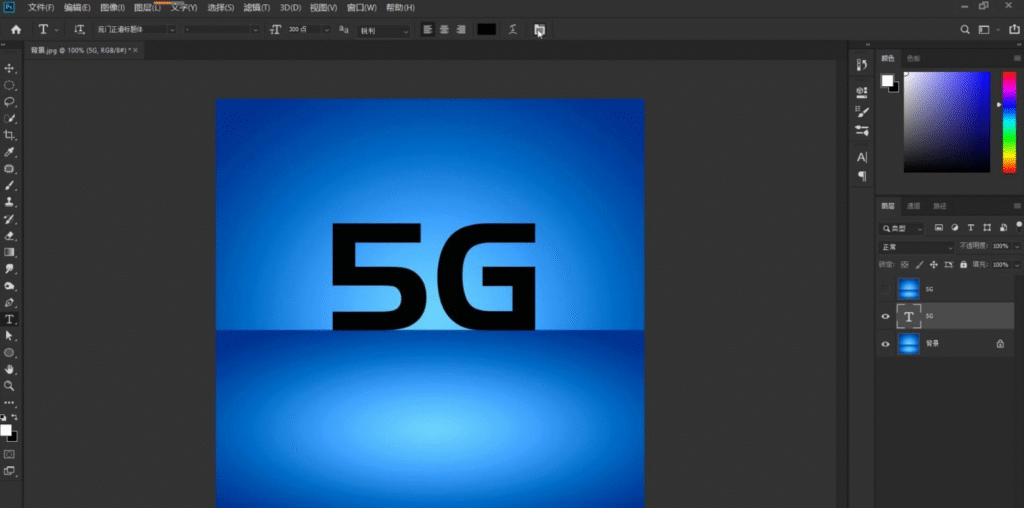Open the Paragraph panel icon

[862, 176]
